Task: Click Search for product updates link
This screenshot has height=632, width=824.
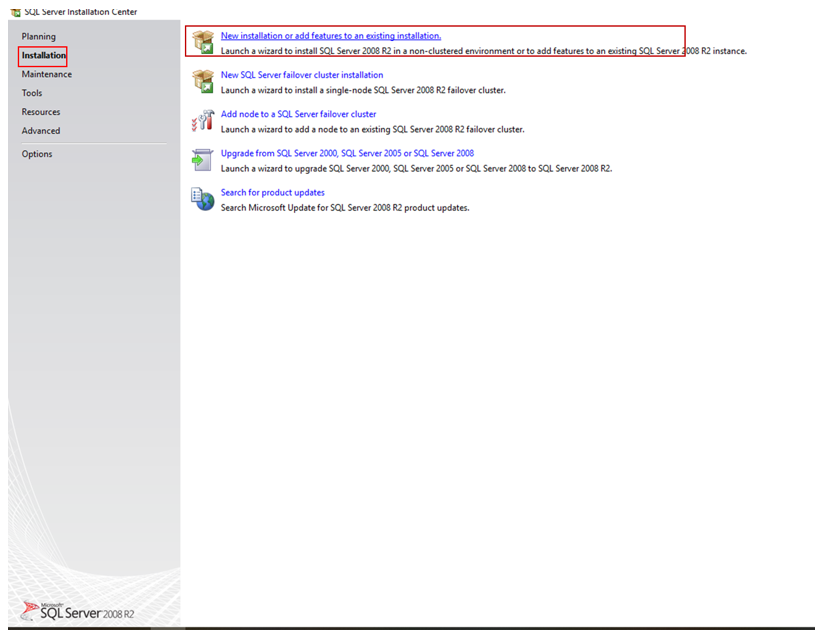Action: coord(273,192)
